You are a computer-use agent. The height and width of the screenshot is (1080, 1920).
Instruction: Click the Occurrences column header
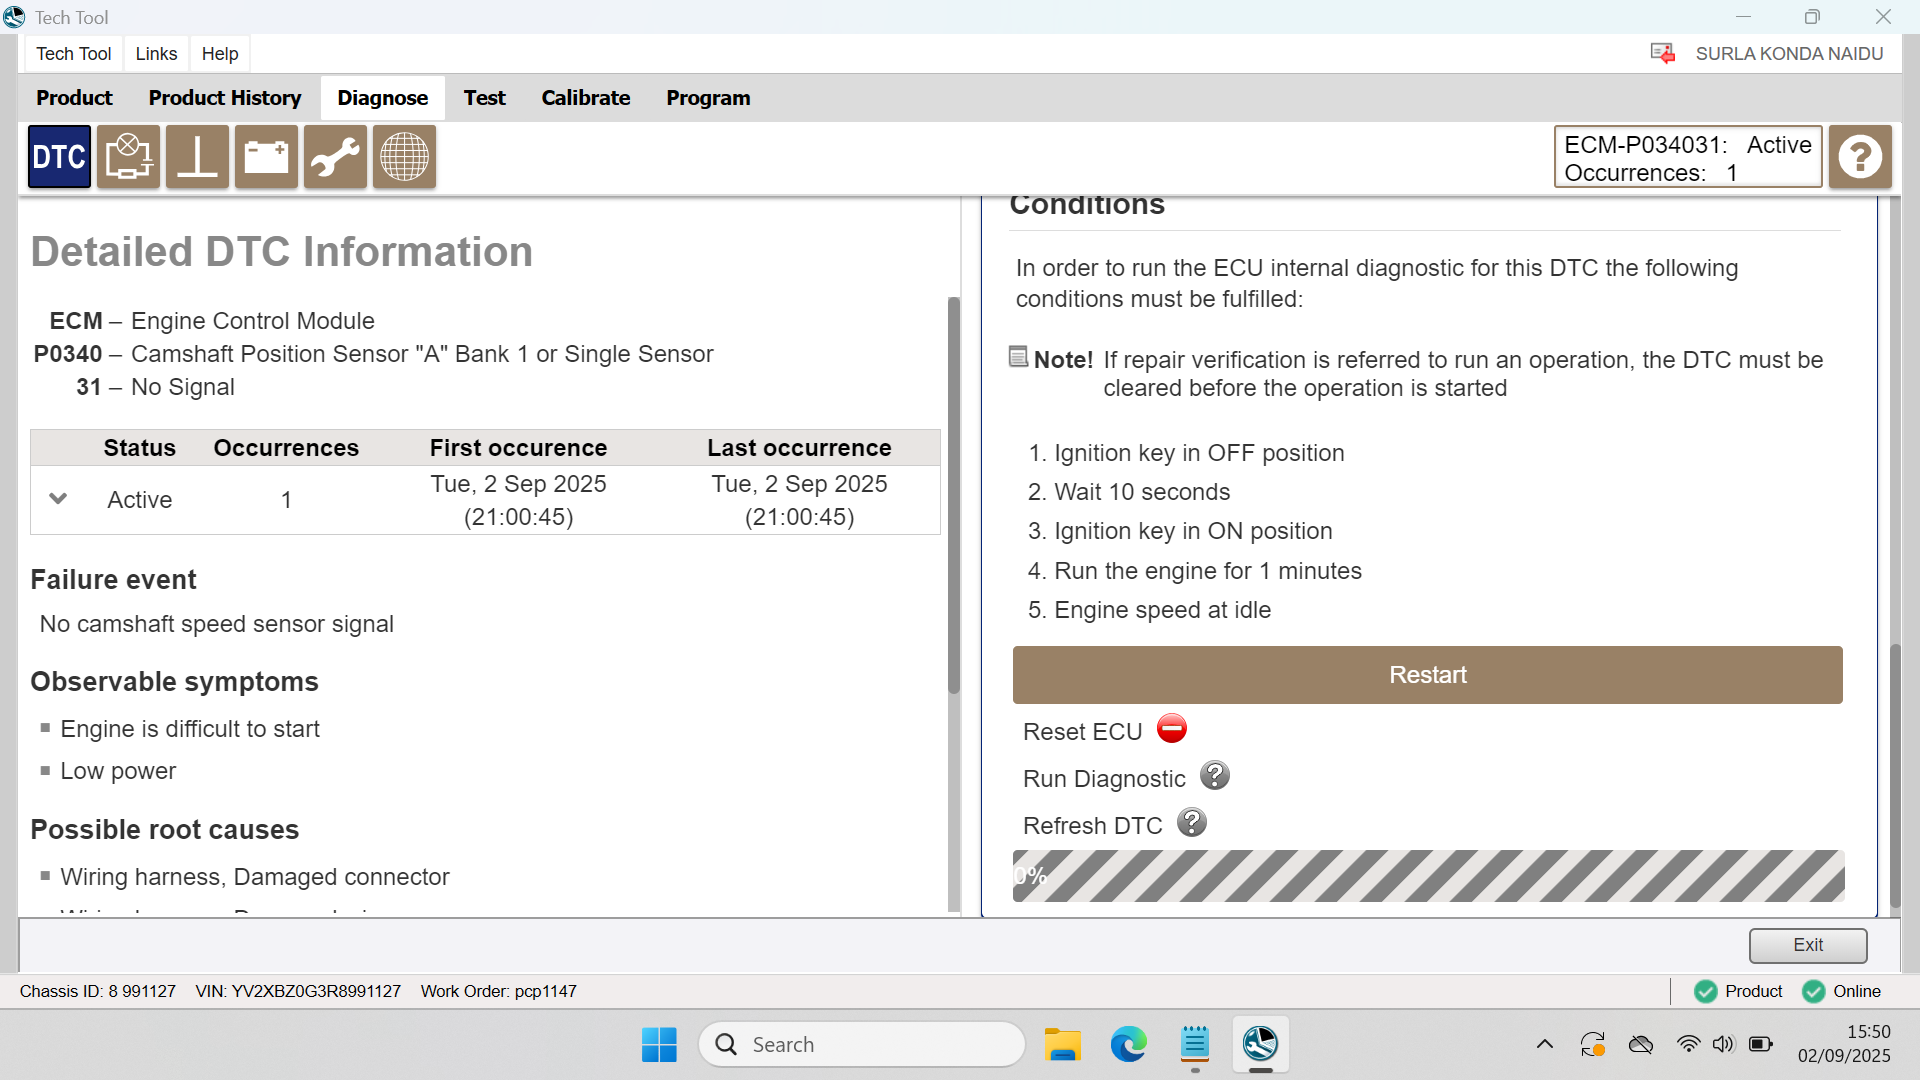pos(286,448)
